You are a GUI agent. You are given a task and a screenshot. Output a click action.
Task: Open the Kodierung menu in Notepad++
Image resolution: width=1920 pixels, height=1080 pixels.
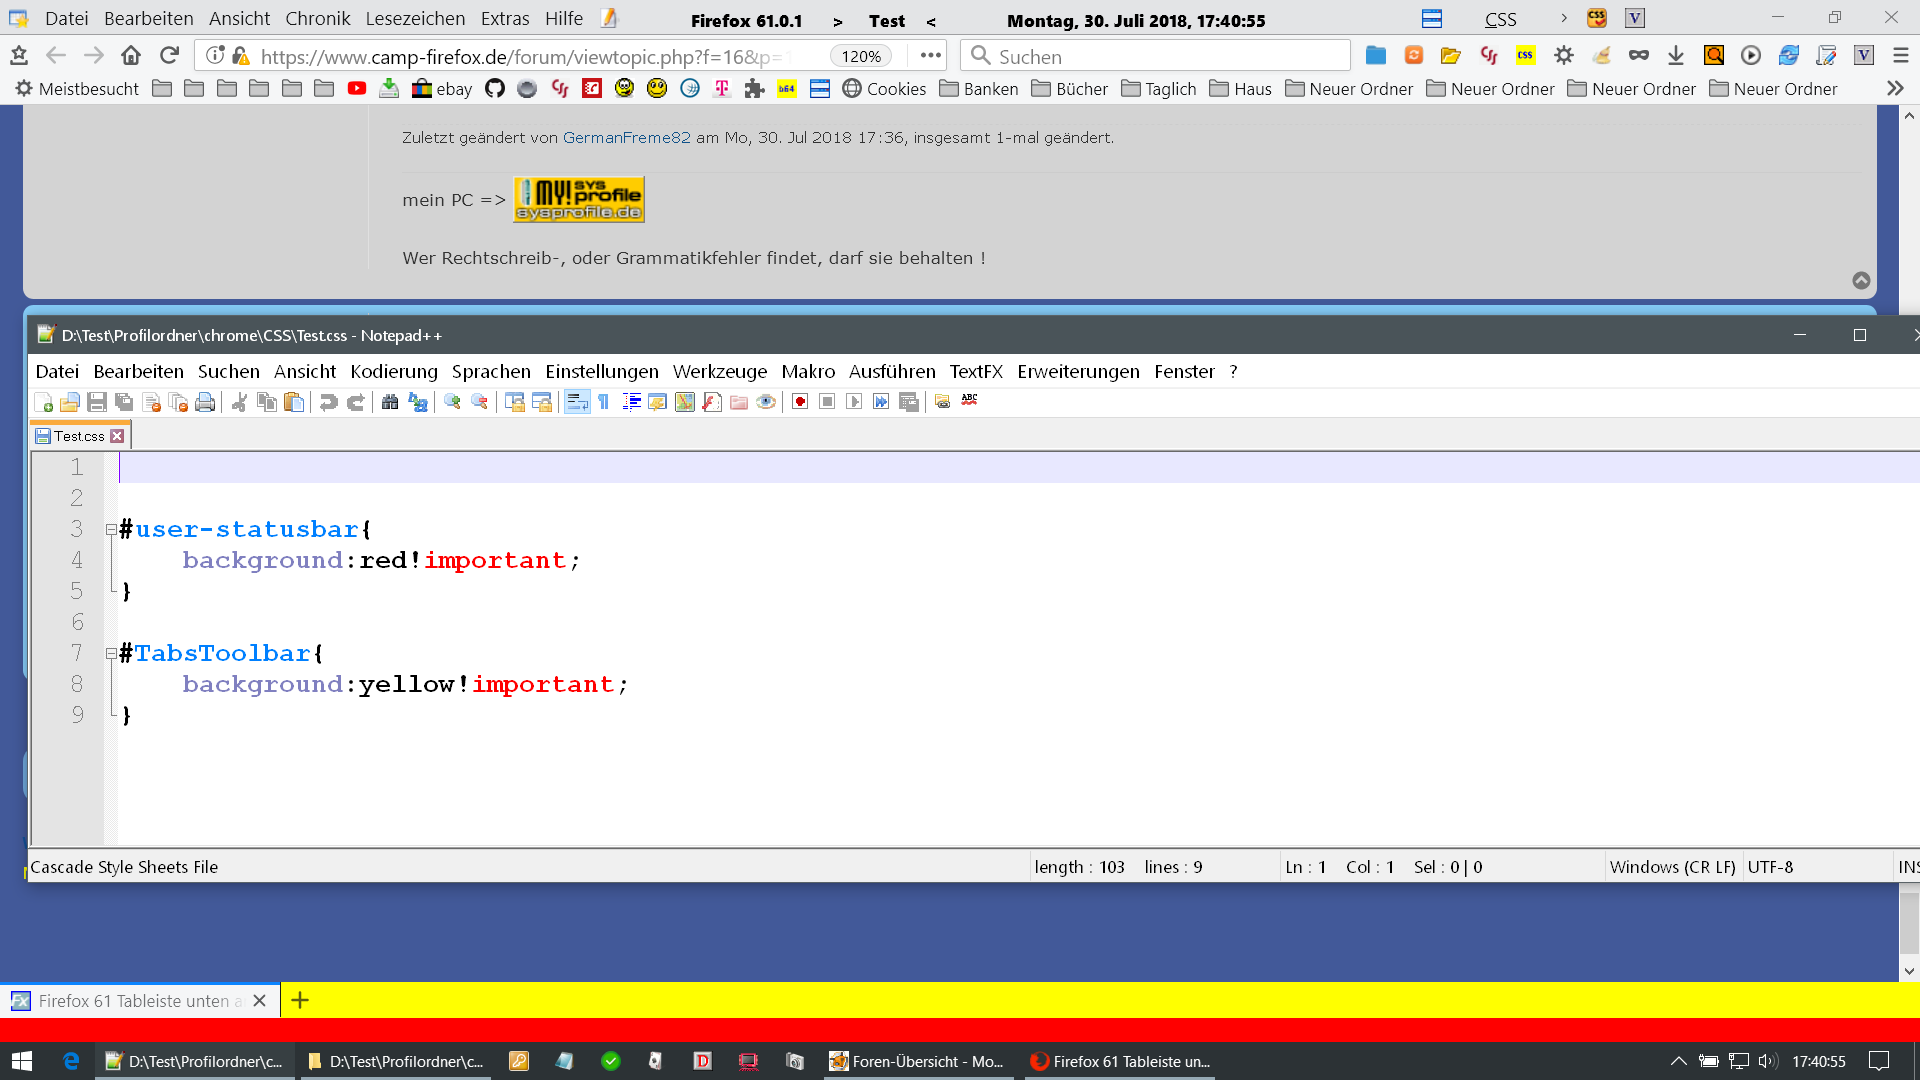[393, 372]
